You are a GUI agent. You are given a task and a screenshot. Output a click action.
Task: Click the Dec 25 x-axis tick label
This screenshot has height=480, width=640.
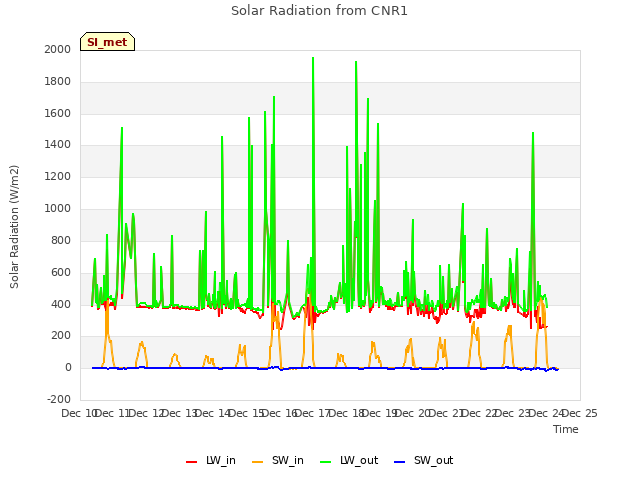[x=580, y=413]
